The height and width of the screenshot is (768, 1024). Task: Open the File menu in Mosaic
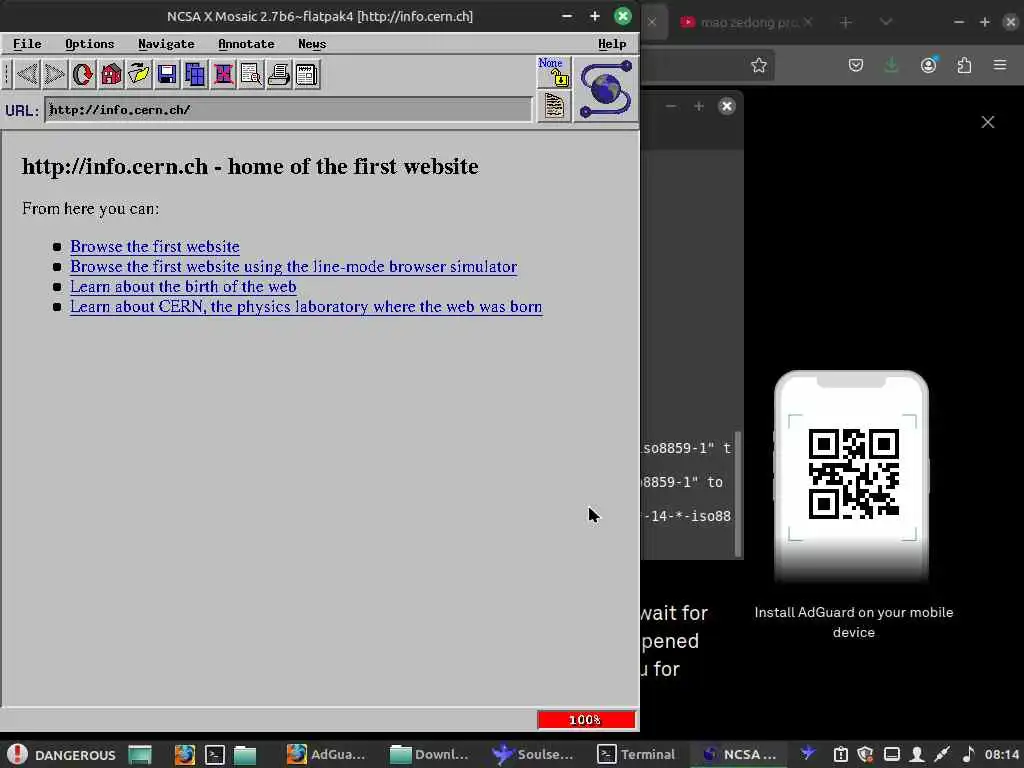coord(27,44)
